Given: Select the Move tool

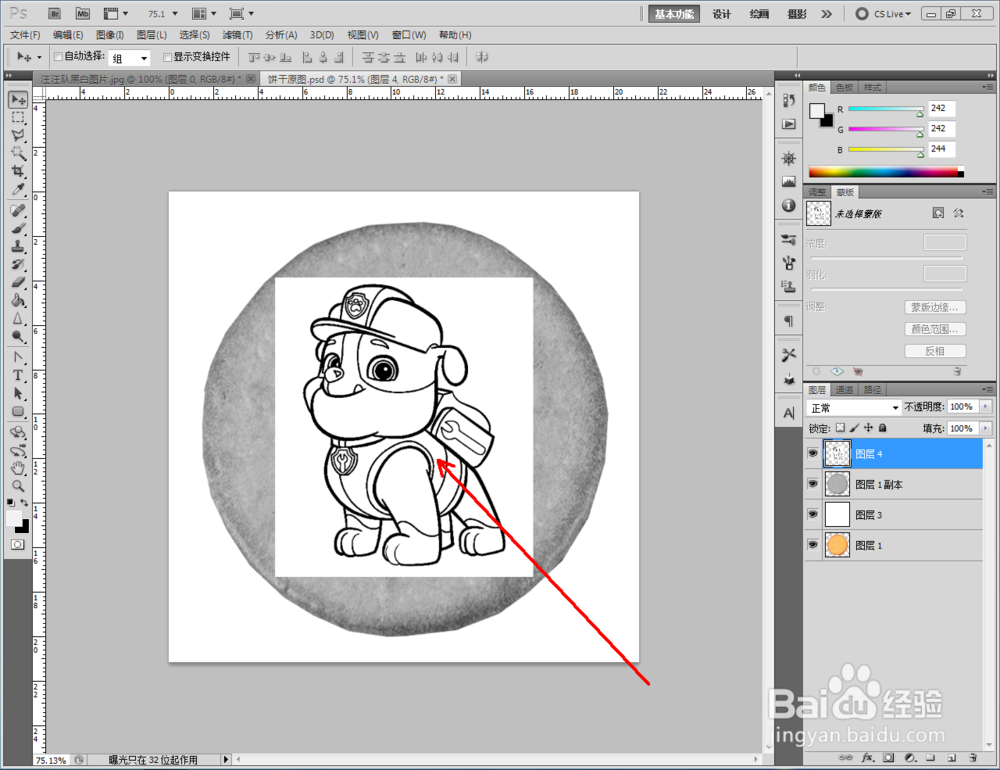Looking at the screenshot, I should click(18, 100).
